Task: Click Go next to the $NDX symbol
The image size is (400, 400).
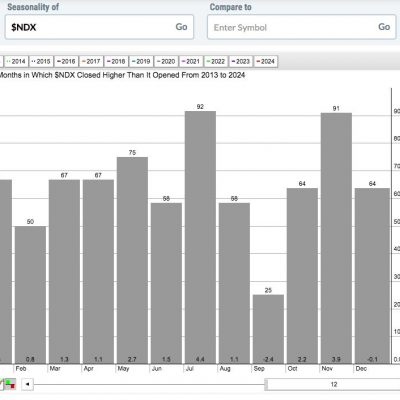Action: click(181, 27)
